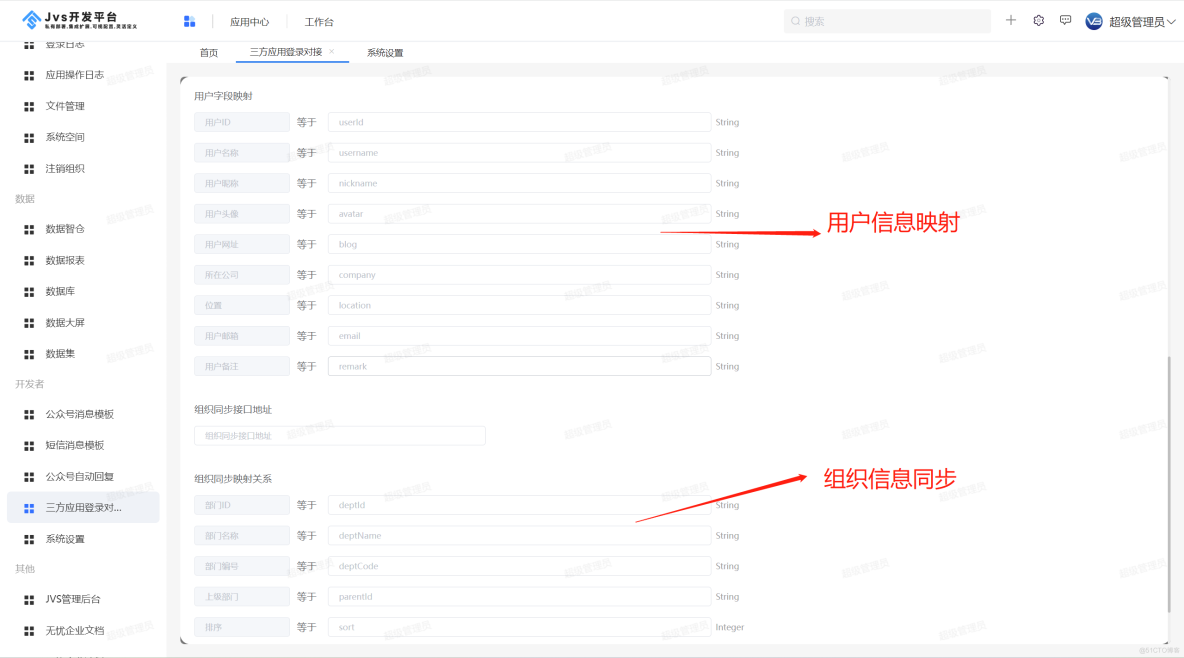Click the search box in header

click(887, 21)
